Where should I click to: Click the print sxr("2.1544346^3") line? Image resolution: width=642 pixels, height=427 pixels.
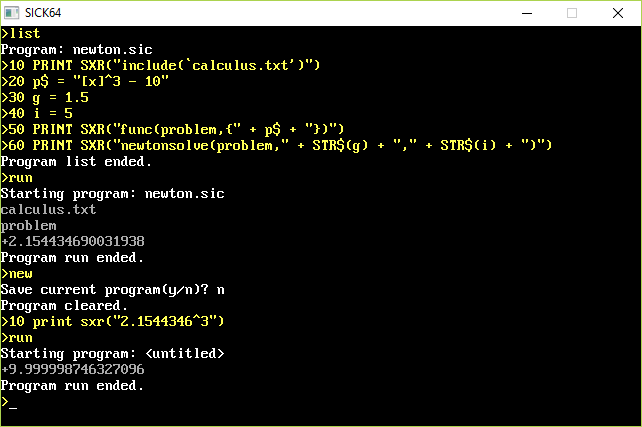point(113,322)
